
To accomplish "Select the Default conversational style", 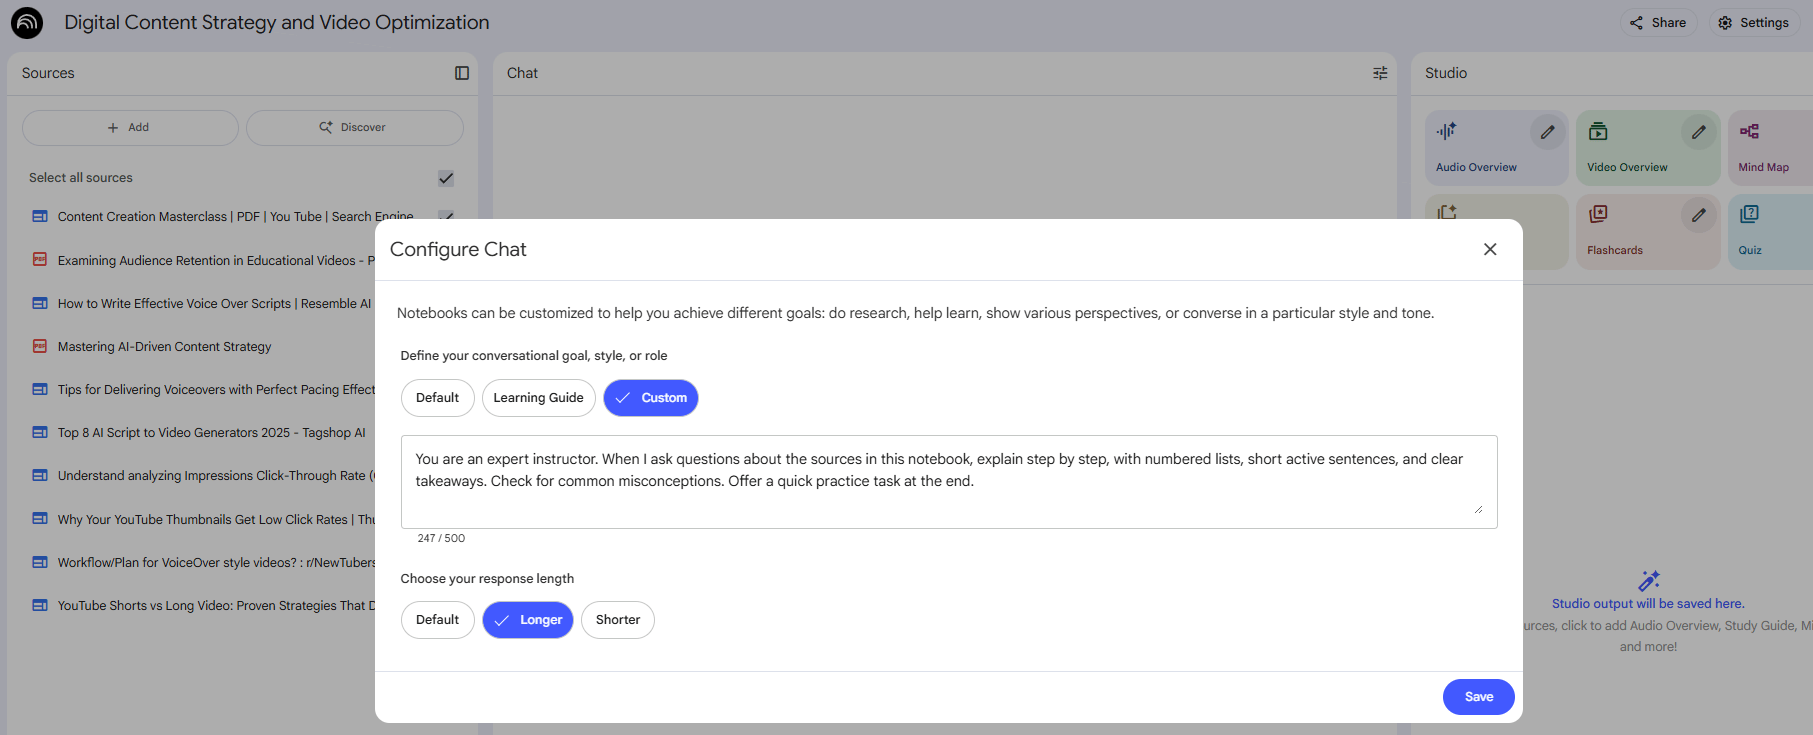I will 438,398.
